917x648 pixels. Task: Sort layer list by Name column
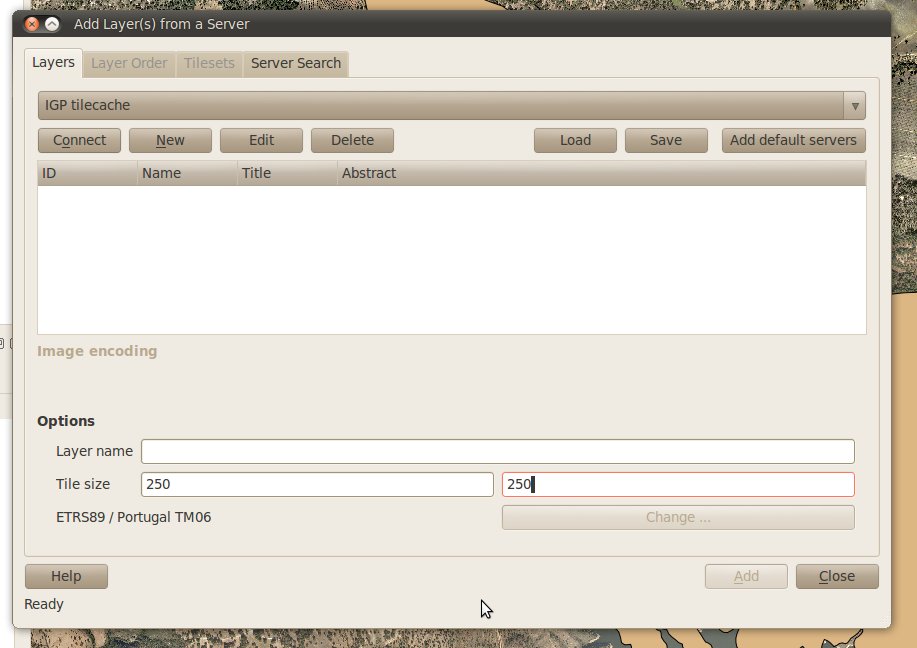(187, 173)
